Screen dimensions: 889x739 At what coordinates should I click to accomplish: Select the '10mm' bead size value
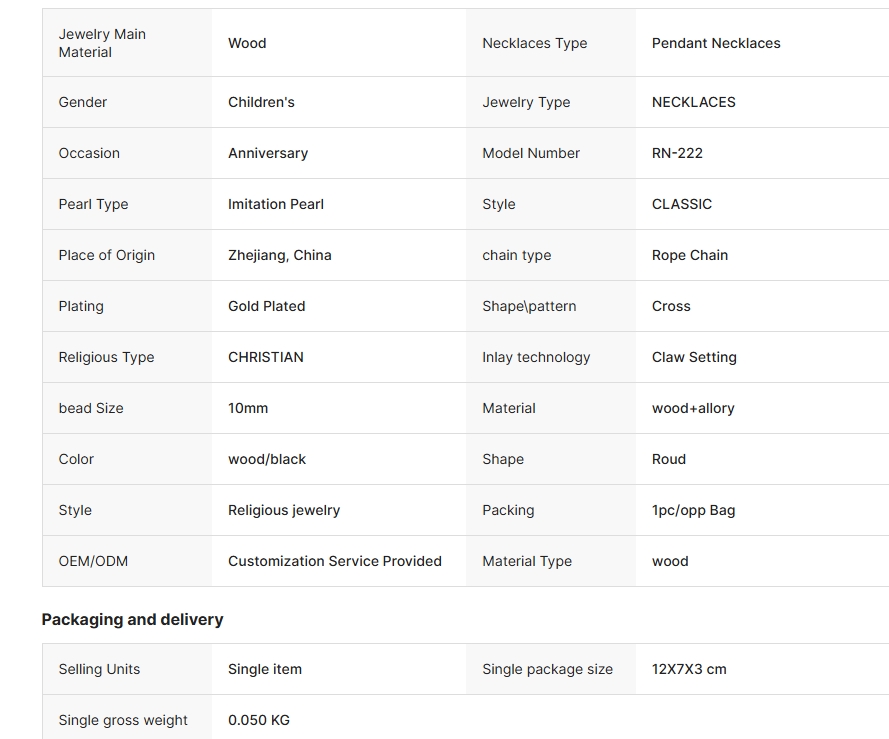[x=248, y=408]
